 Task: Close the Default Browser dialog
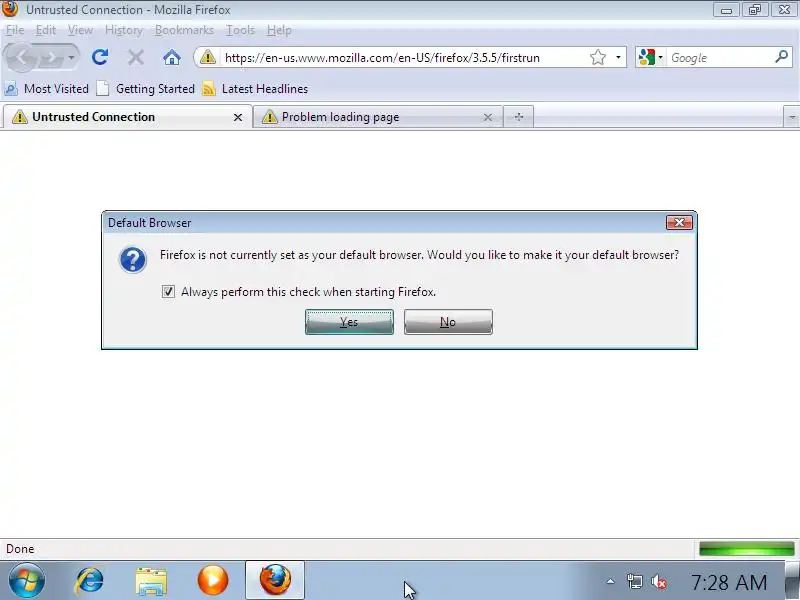tap(679, 222)
